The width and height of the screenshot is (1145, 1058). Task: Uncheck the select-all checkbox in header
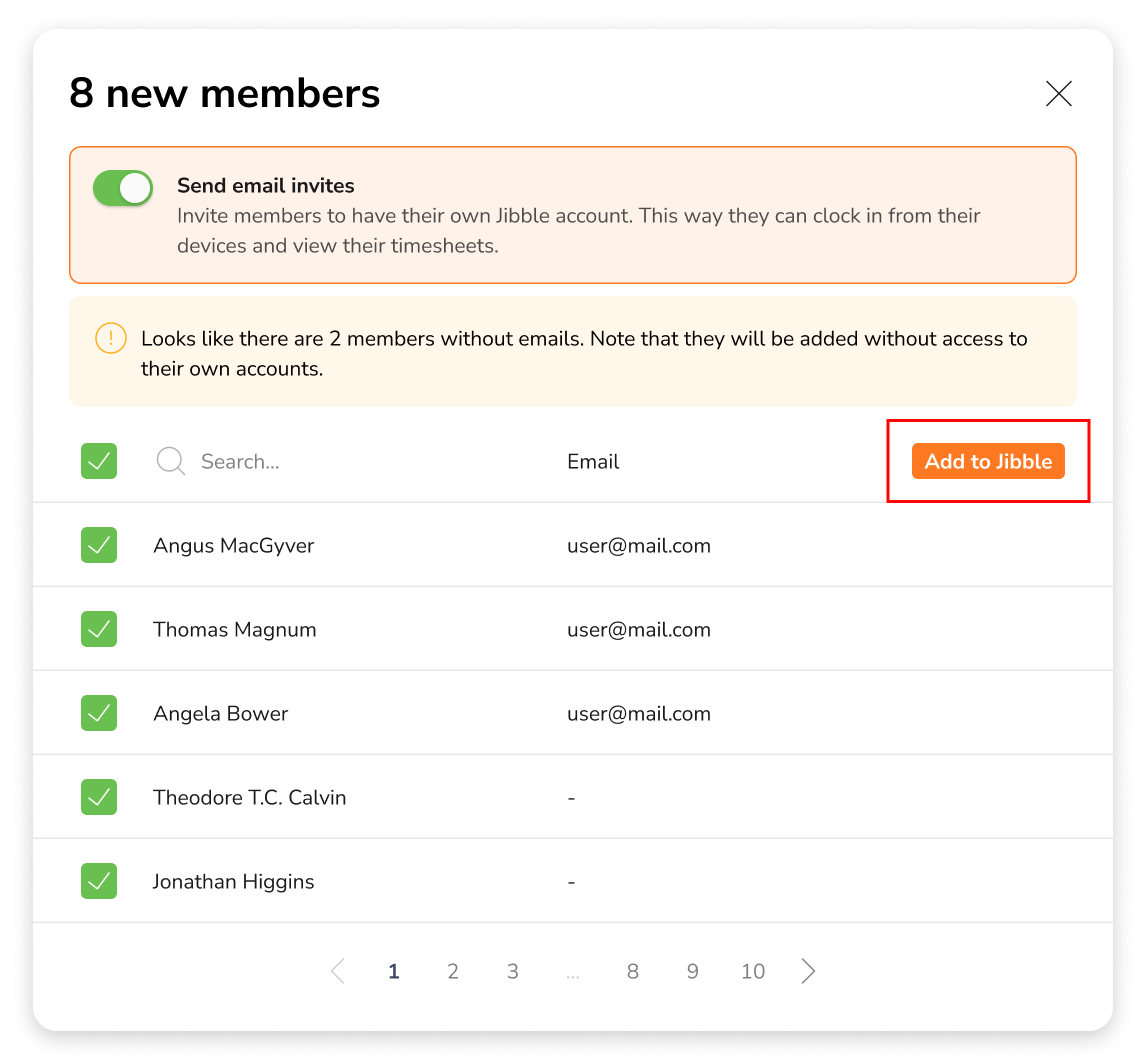(99, 461)
